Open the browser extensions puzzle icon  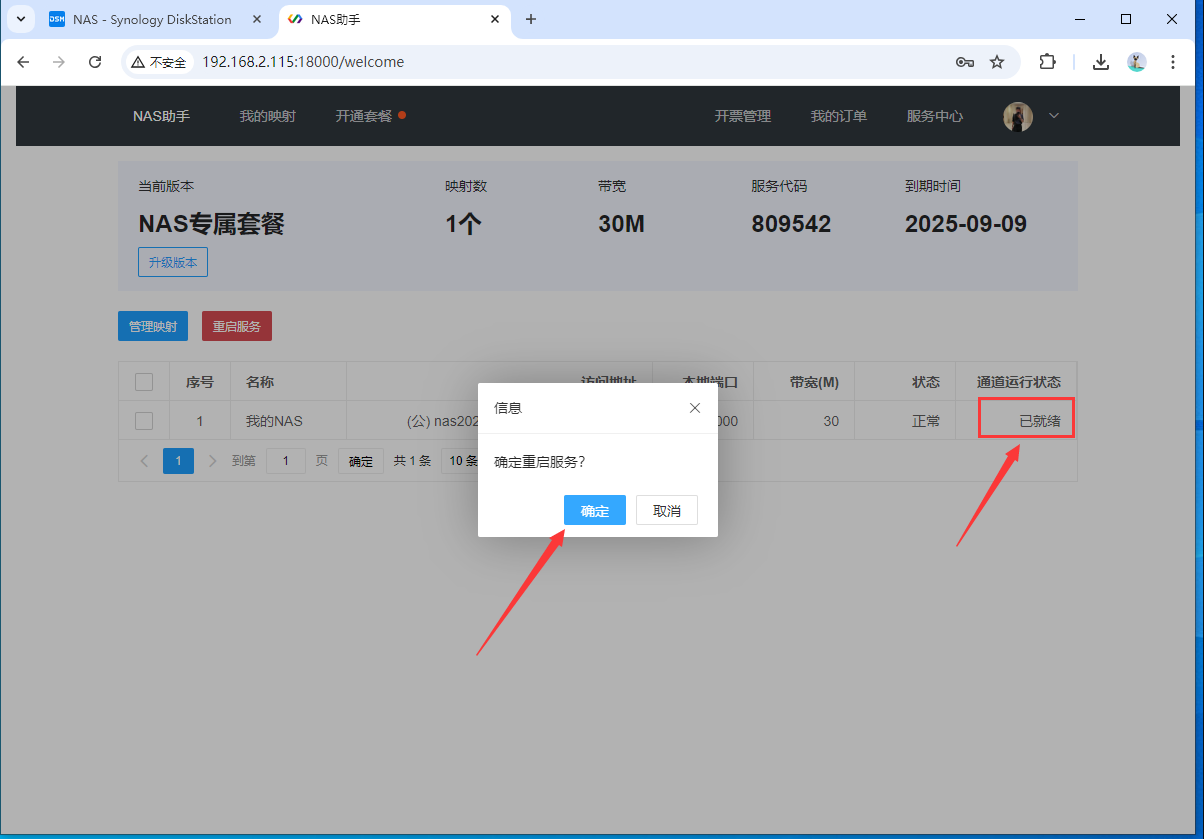[x=1047, y=62]
